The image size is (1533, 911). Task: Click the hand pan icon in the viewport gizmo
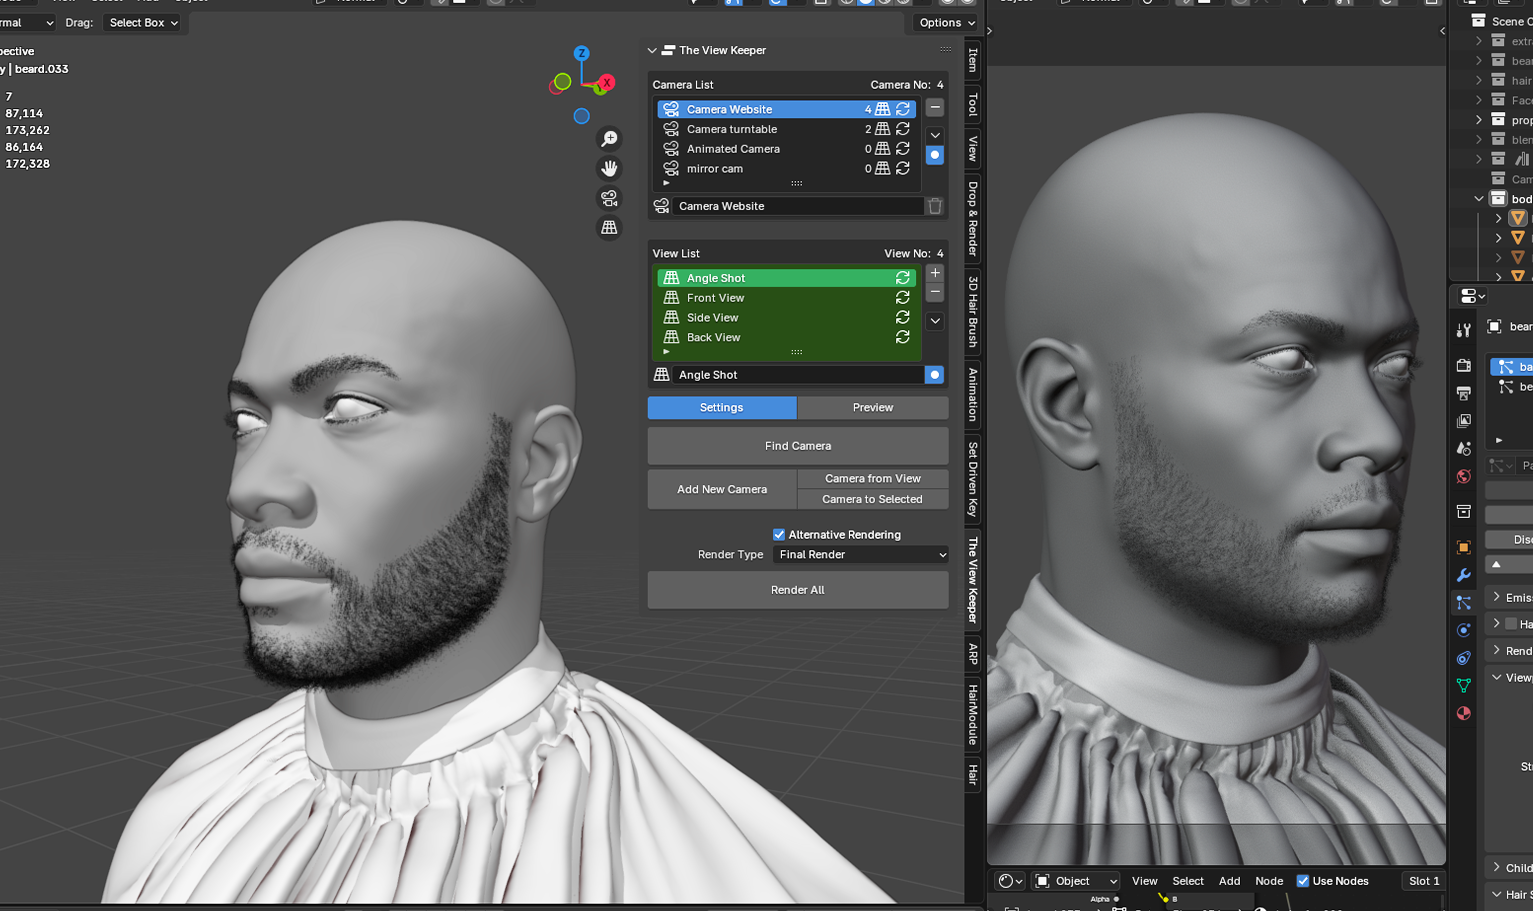609,168
